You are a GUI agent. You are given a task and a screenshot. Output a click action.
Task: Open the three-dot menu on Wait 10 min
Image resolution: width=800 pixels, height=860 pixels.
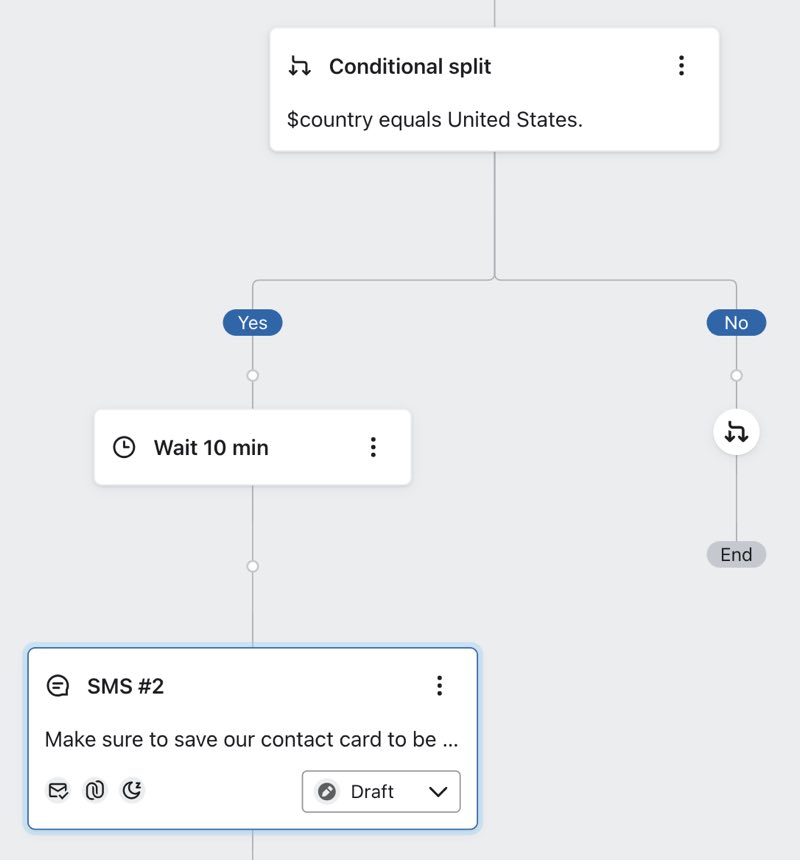(x=373, y=448)
